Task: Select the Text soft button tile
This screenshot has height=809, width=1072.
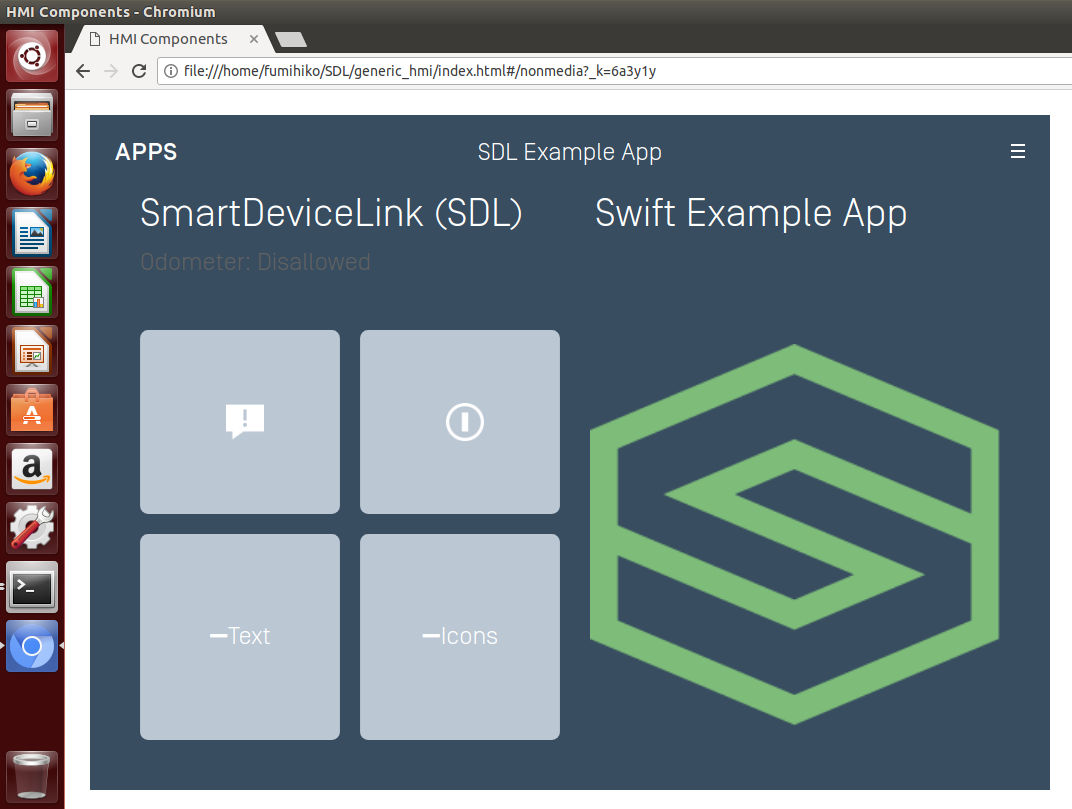Action: tap(240, 637)
